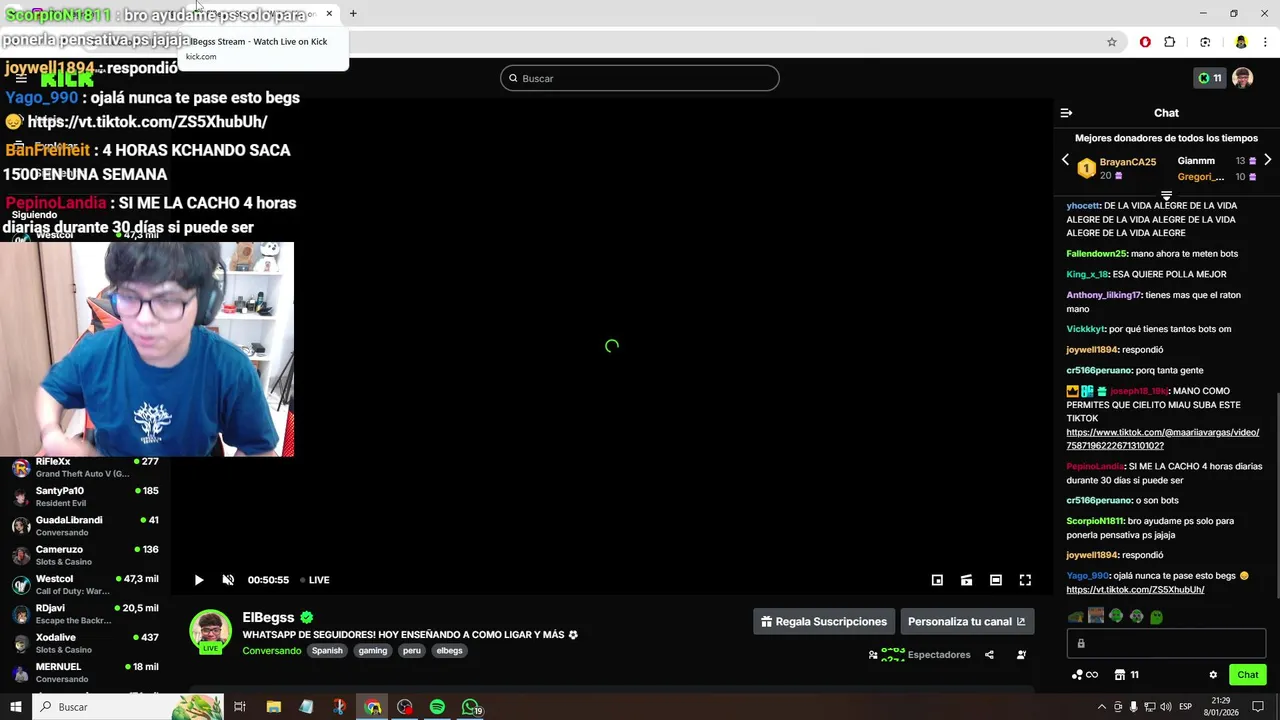Click BrayanCA25 top donor entry

point(1117,168)
